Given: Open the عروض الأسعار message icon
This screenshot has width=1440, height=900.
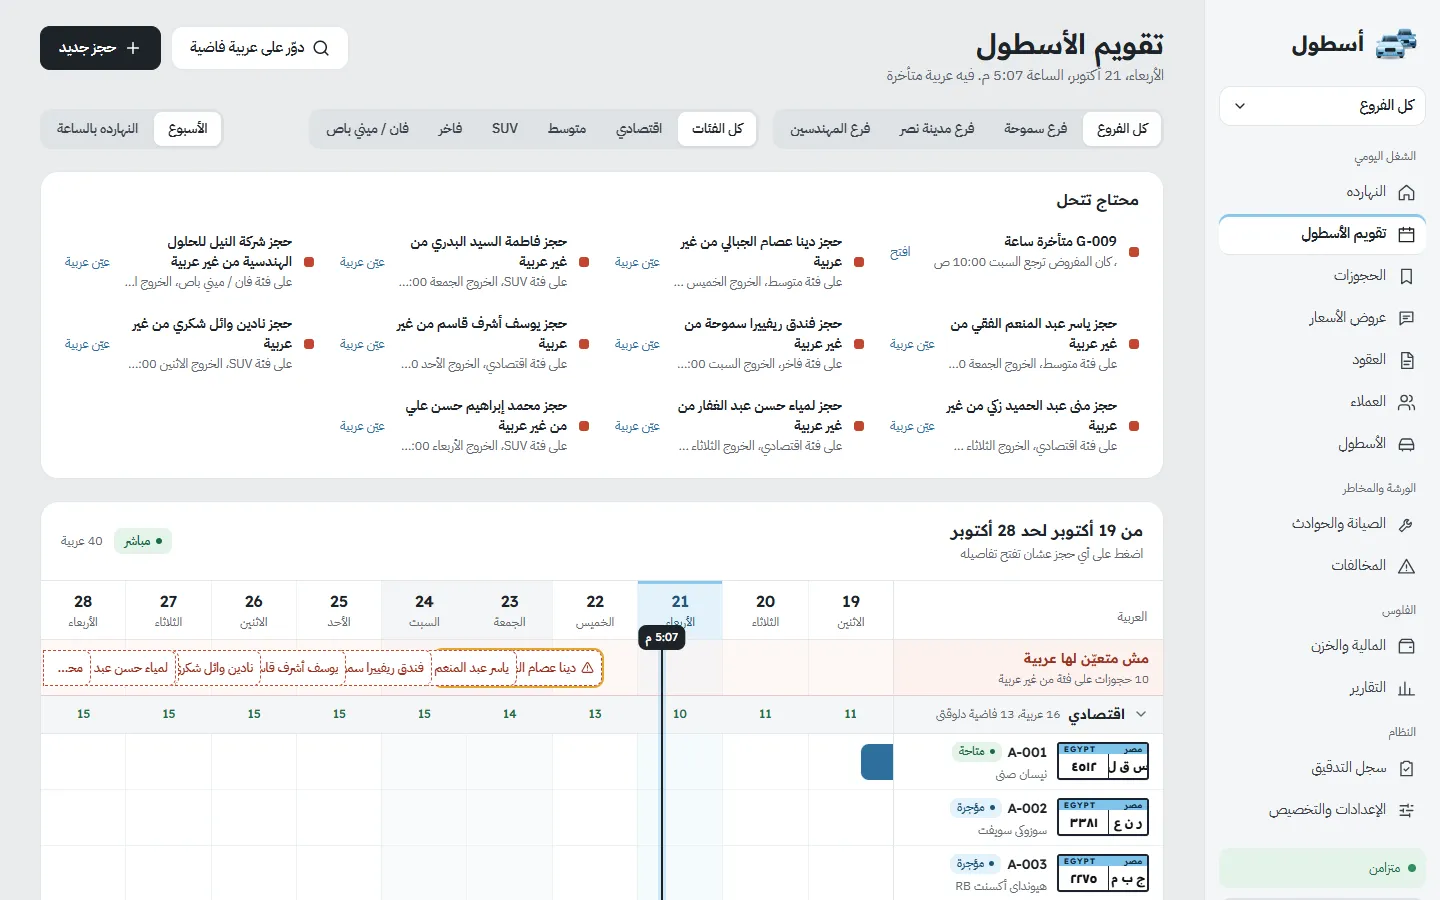Looking at the screenshot, I should pyautogui.click(x=1407, y=318).
